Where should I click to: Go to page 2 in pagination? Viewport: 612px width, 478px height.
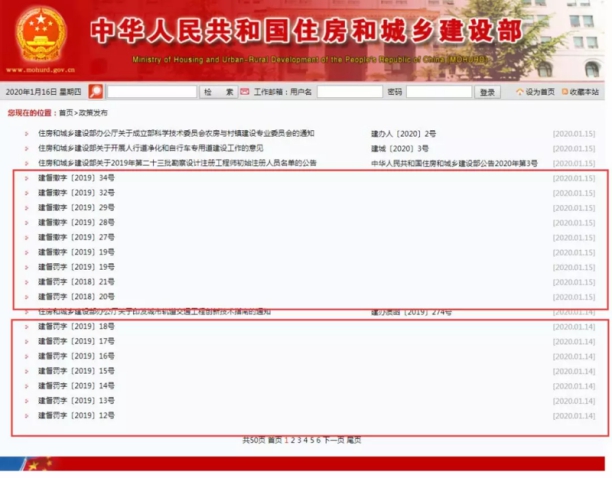click(292, 440)
